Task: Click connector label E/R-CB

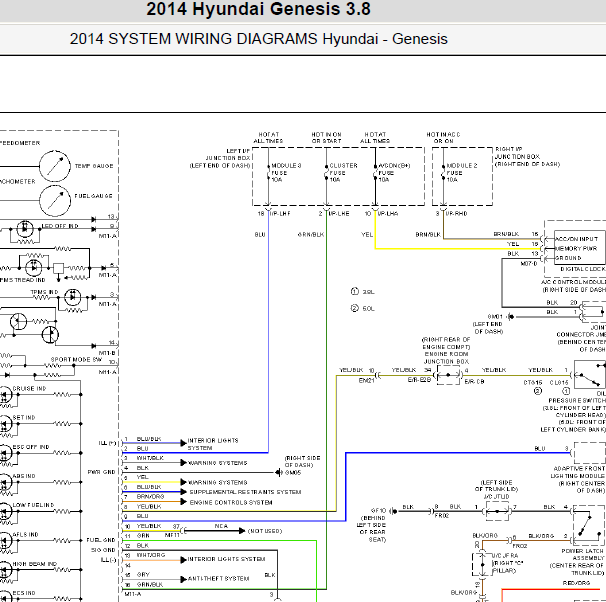Action: pyautogui.click(x=474, y=382)
